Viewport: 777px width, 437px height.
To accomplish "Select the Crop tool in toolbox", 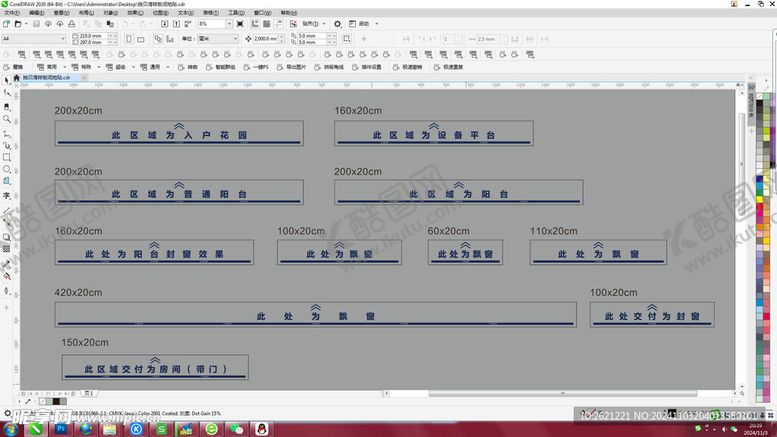I will pos(6,106).
